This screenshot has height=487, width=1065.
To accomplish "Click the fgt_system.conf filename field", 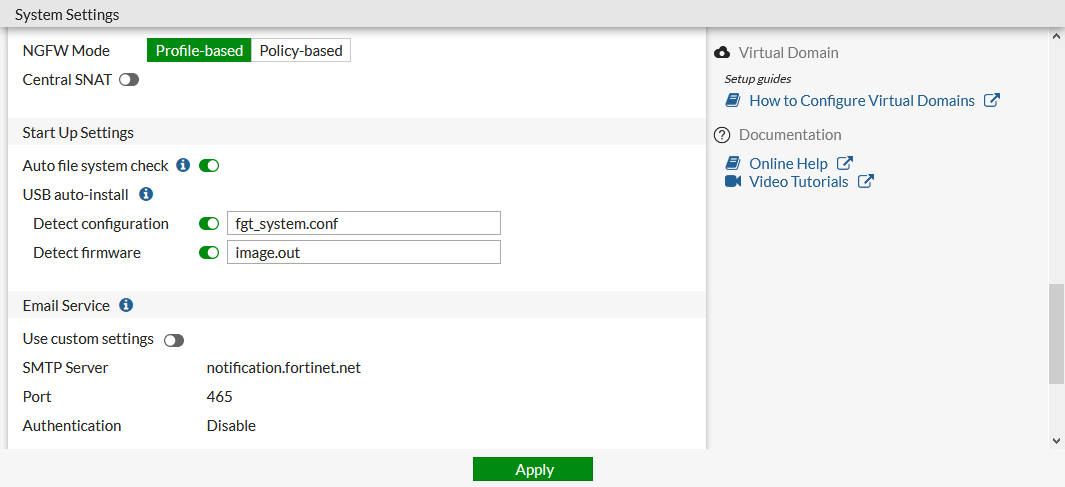I will pos(363,223).
